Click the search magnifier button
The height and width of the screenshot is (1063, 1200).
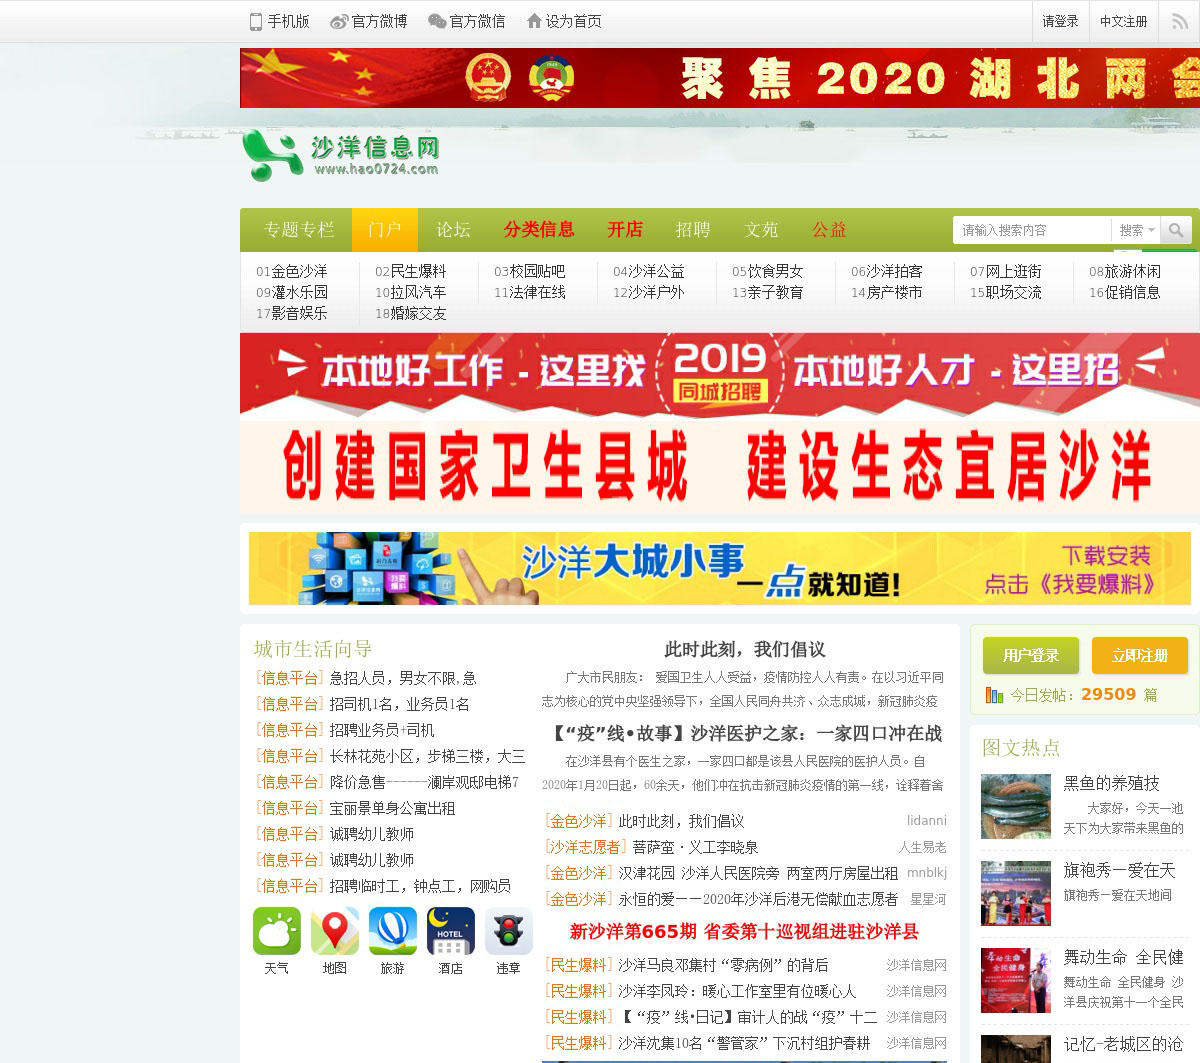(x=1176, y=230)
